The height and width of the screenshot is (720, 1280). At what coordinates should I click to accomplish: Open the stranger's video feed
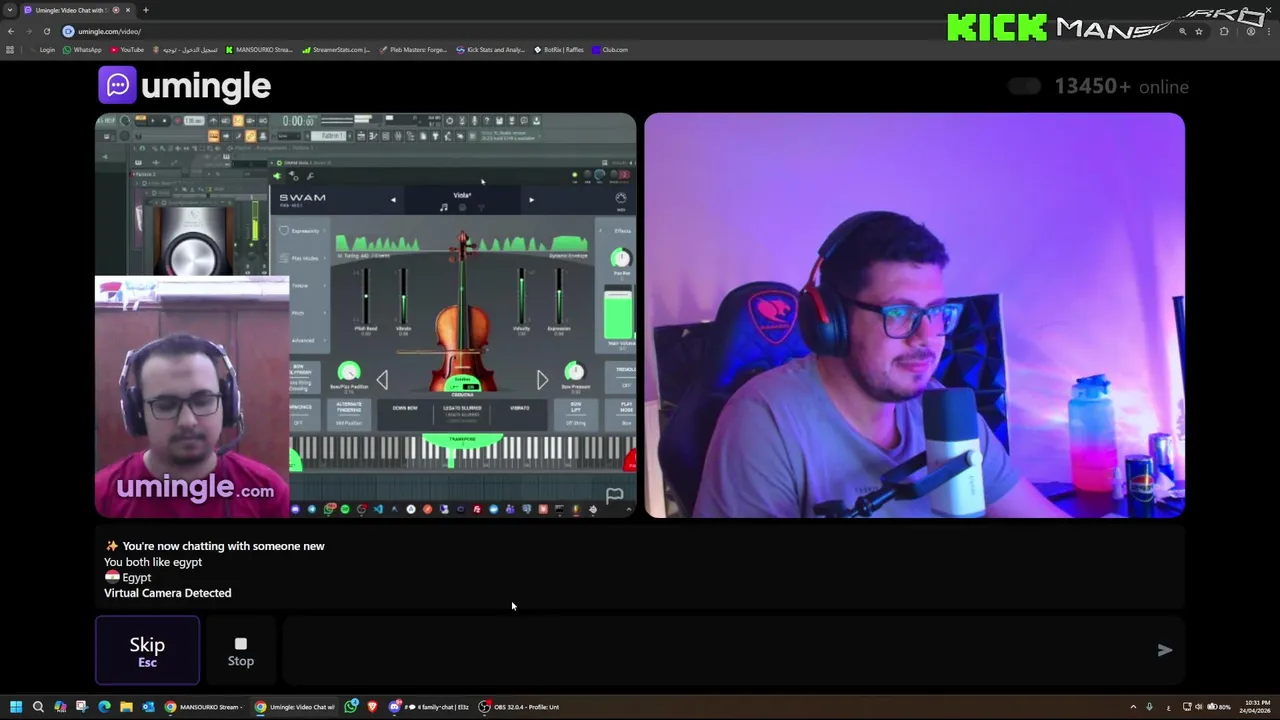click(366, 315)
